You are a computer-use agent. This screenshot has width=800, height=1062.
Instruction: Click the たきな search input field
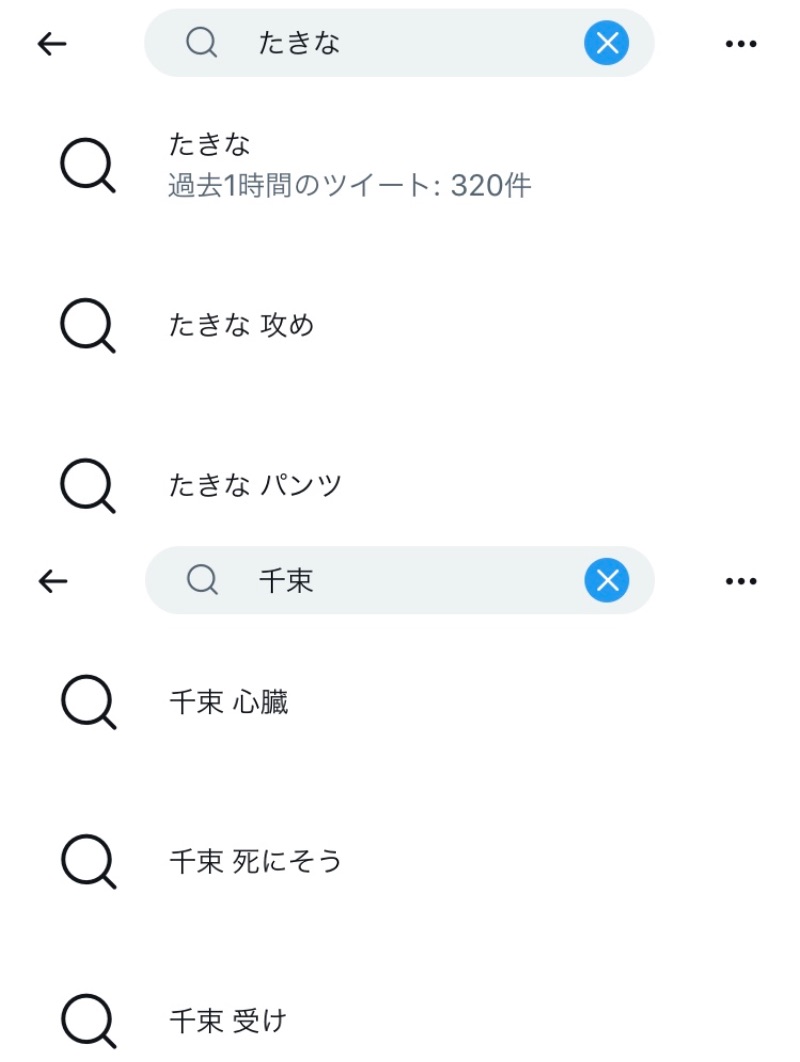pos(400,43)
